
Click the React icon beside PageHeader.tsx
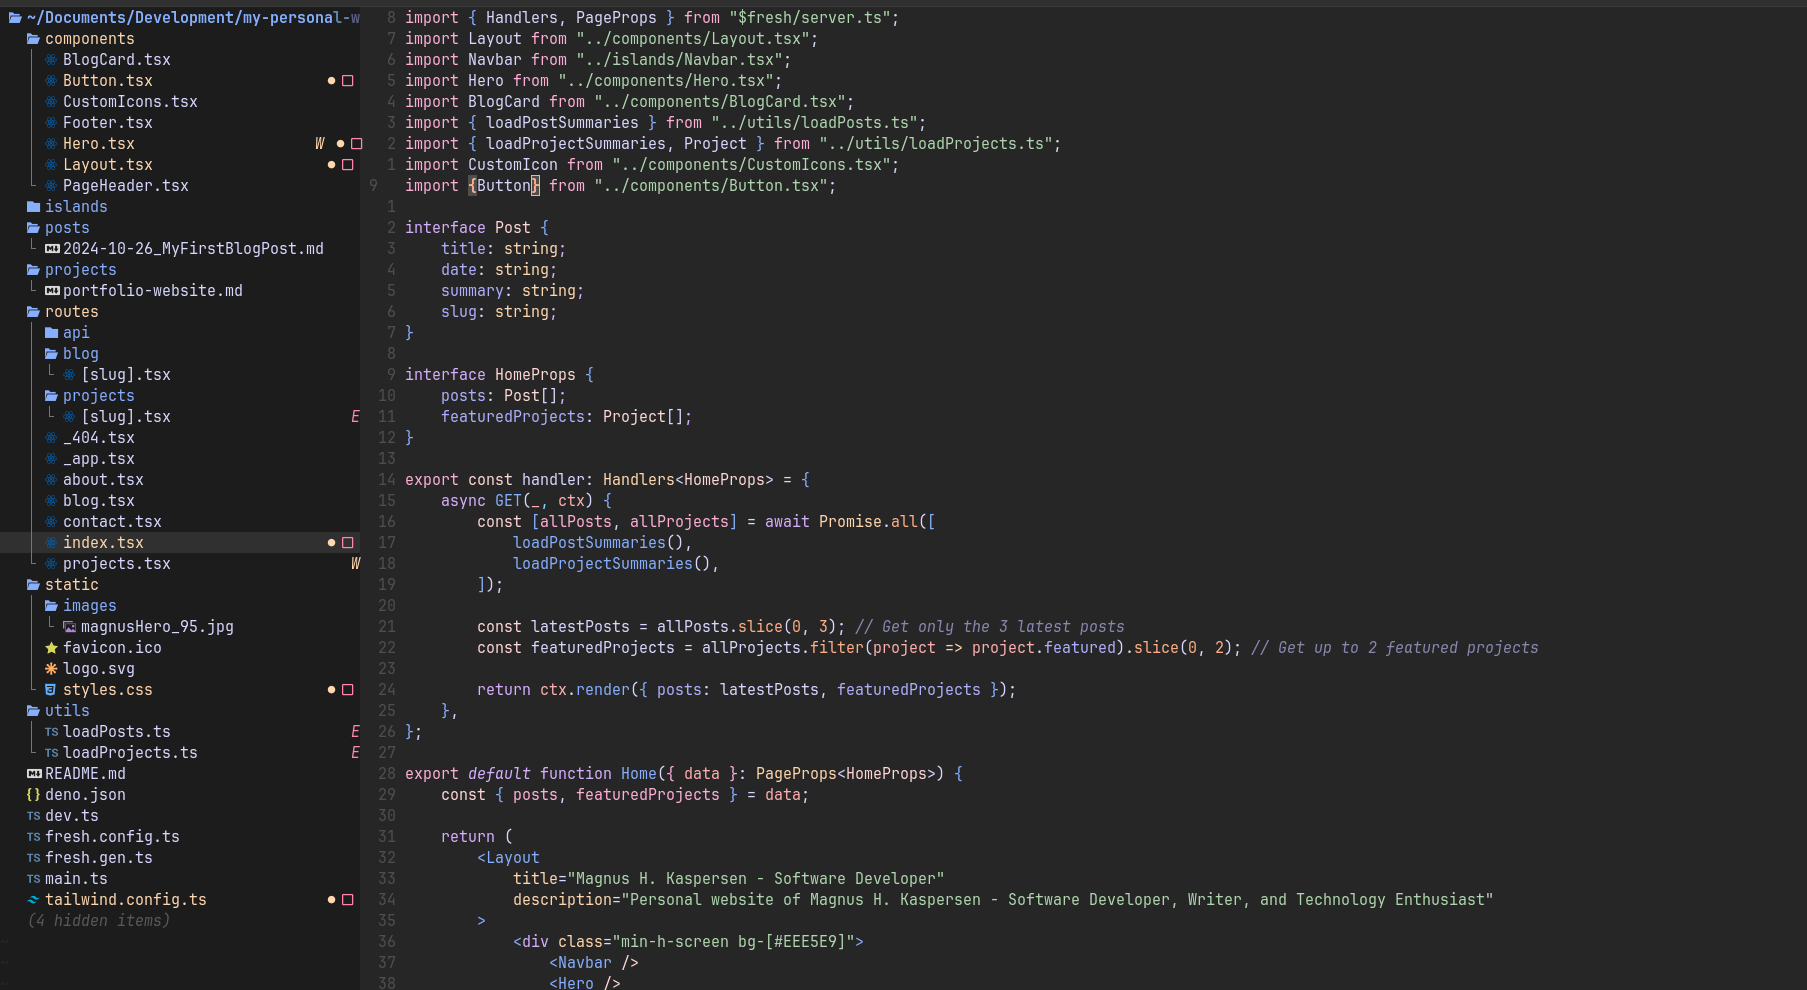pyautogui.click(x=51, y=186)
